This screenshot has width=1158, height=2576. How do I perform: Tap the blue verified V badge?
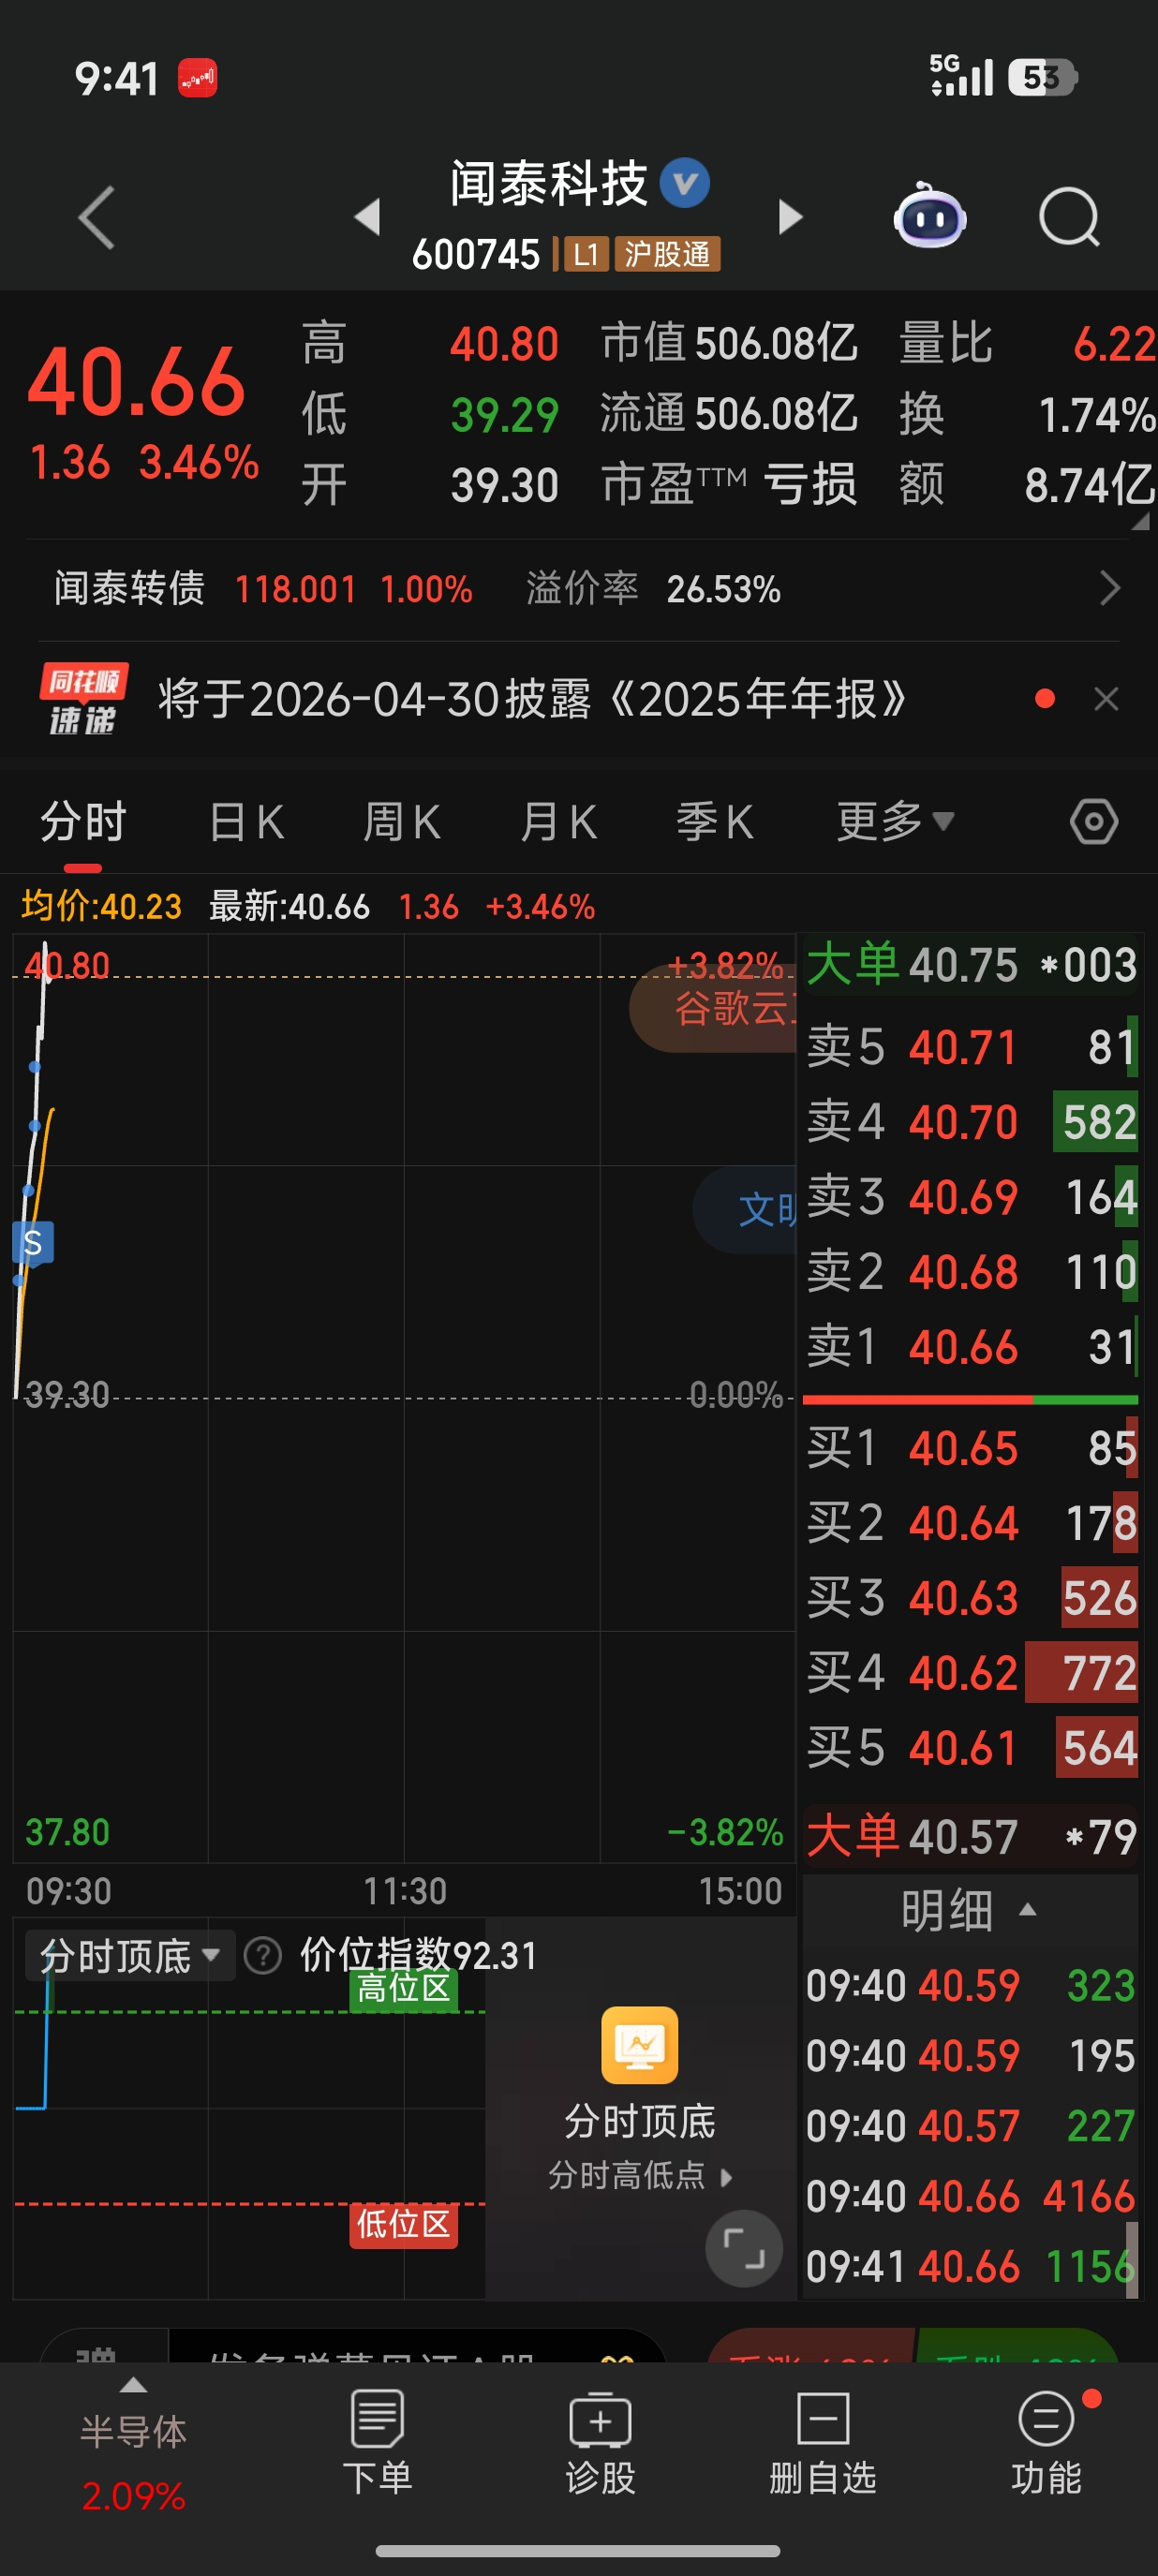pyautogui.click(x=685, y=183)
